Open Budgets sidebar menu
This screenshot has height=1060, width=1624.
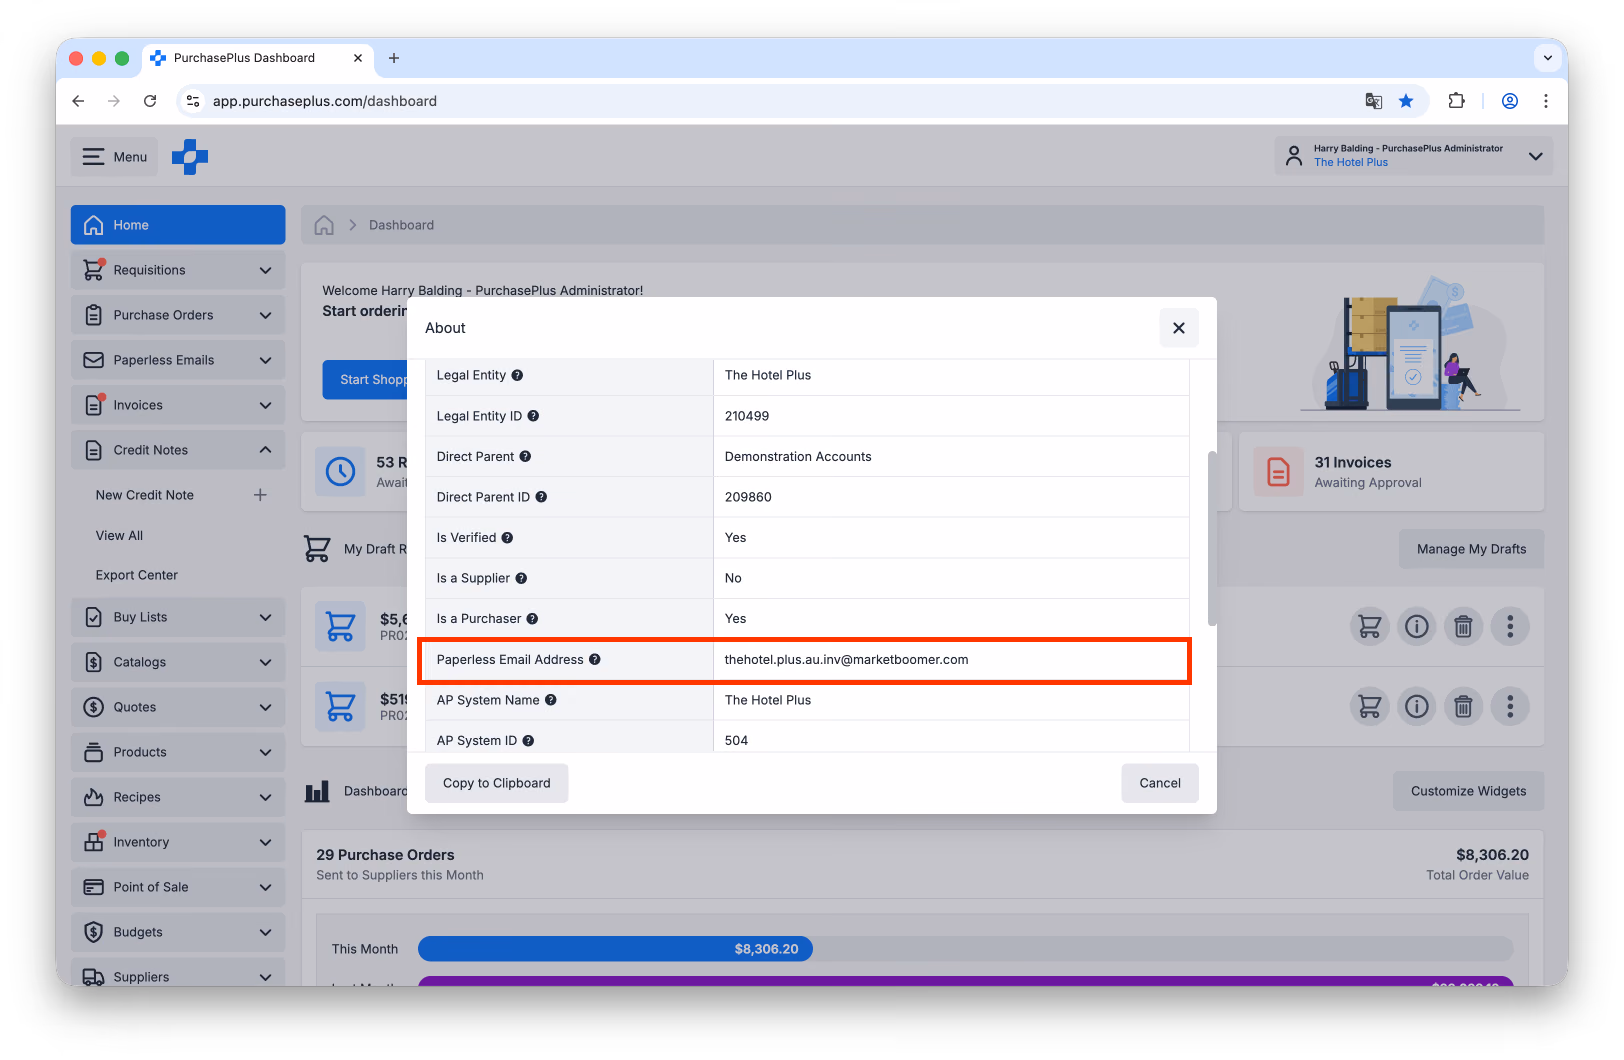(x=178, y=932)
